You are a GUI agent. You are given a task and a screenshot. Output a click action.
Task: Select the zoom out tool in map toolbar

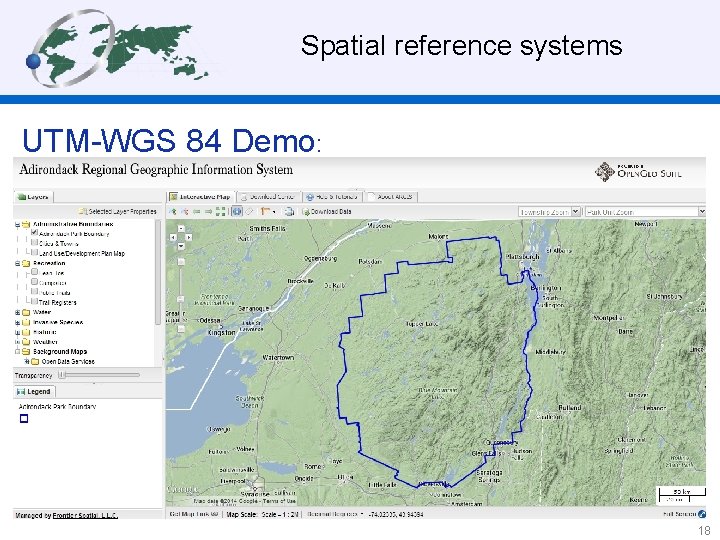coord(185,211)
